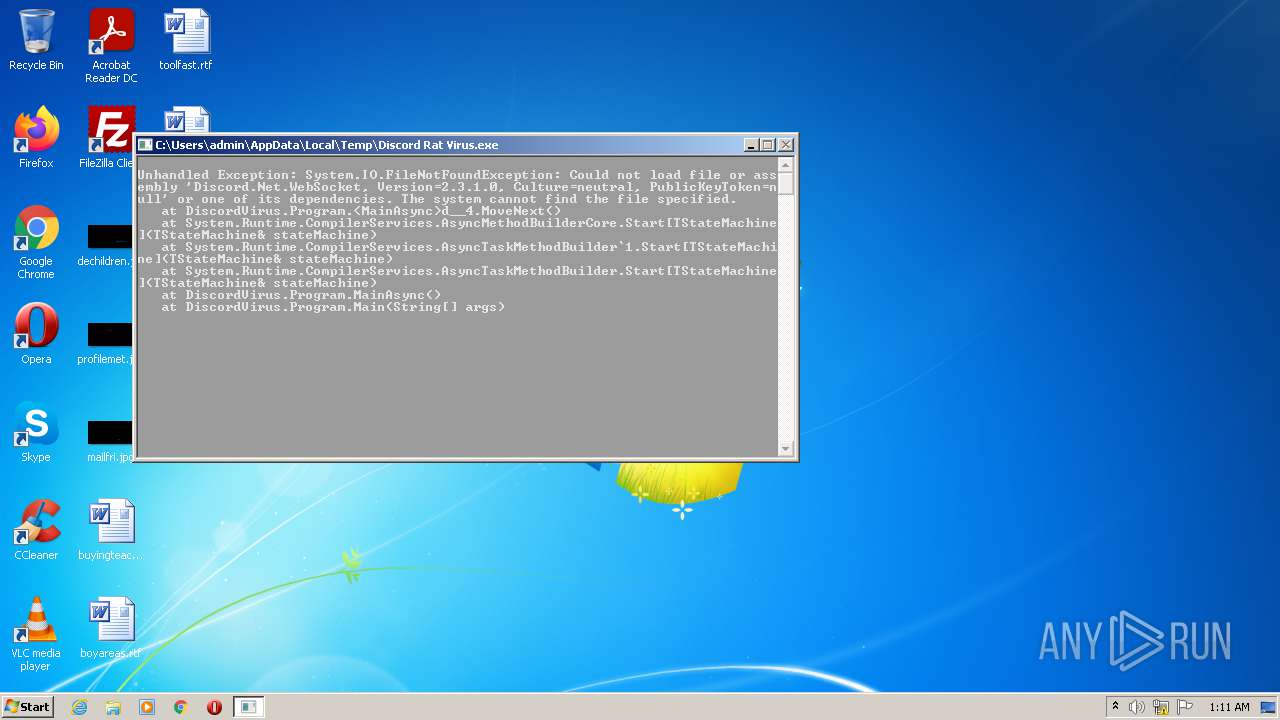
Task: Open buyingteac document icon
Action: pyautogui.click(x=111, y=530)
